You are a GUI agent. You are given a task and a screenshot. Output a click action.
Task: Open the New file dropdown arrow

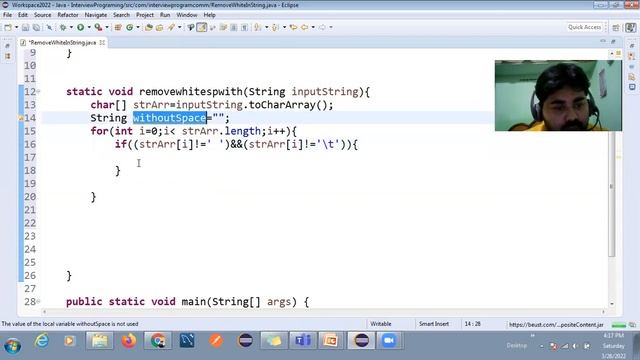16,27
